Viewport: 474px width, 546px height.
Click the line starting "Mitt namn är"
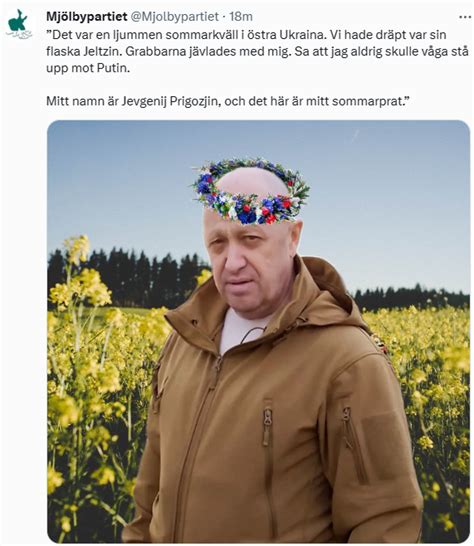tap(228, 101)
